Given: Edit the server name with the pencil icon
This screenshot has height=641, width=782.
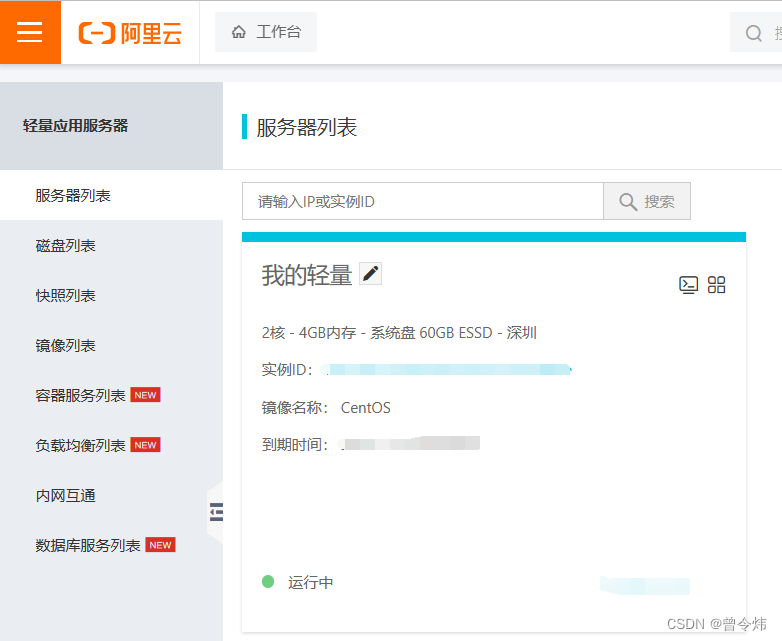Looking at the screenshot, I should point(371,273).
